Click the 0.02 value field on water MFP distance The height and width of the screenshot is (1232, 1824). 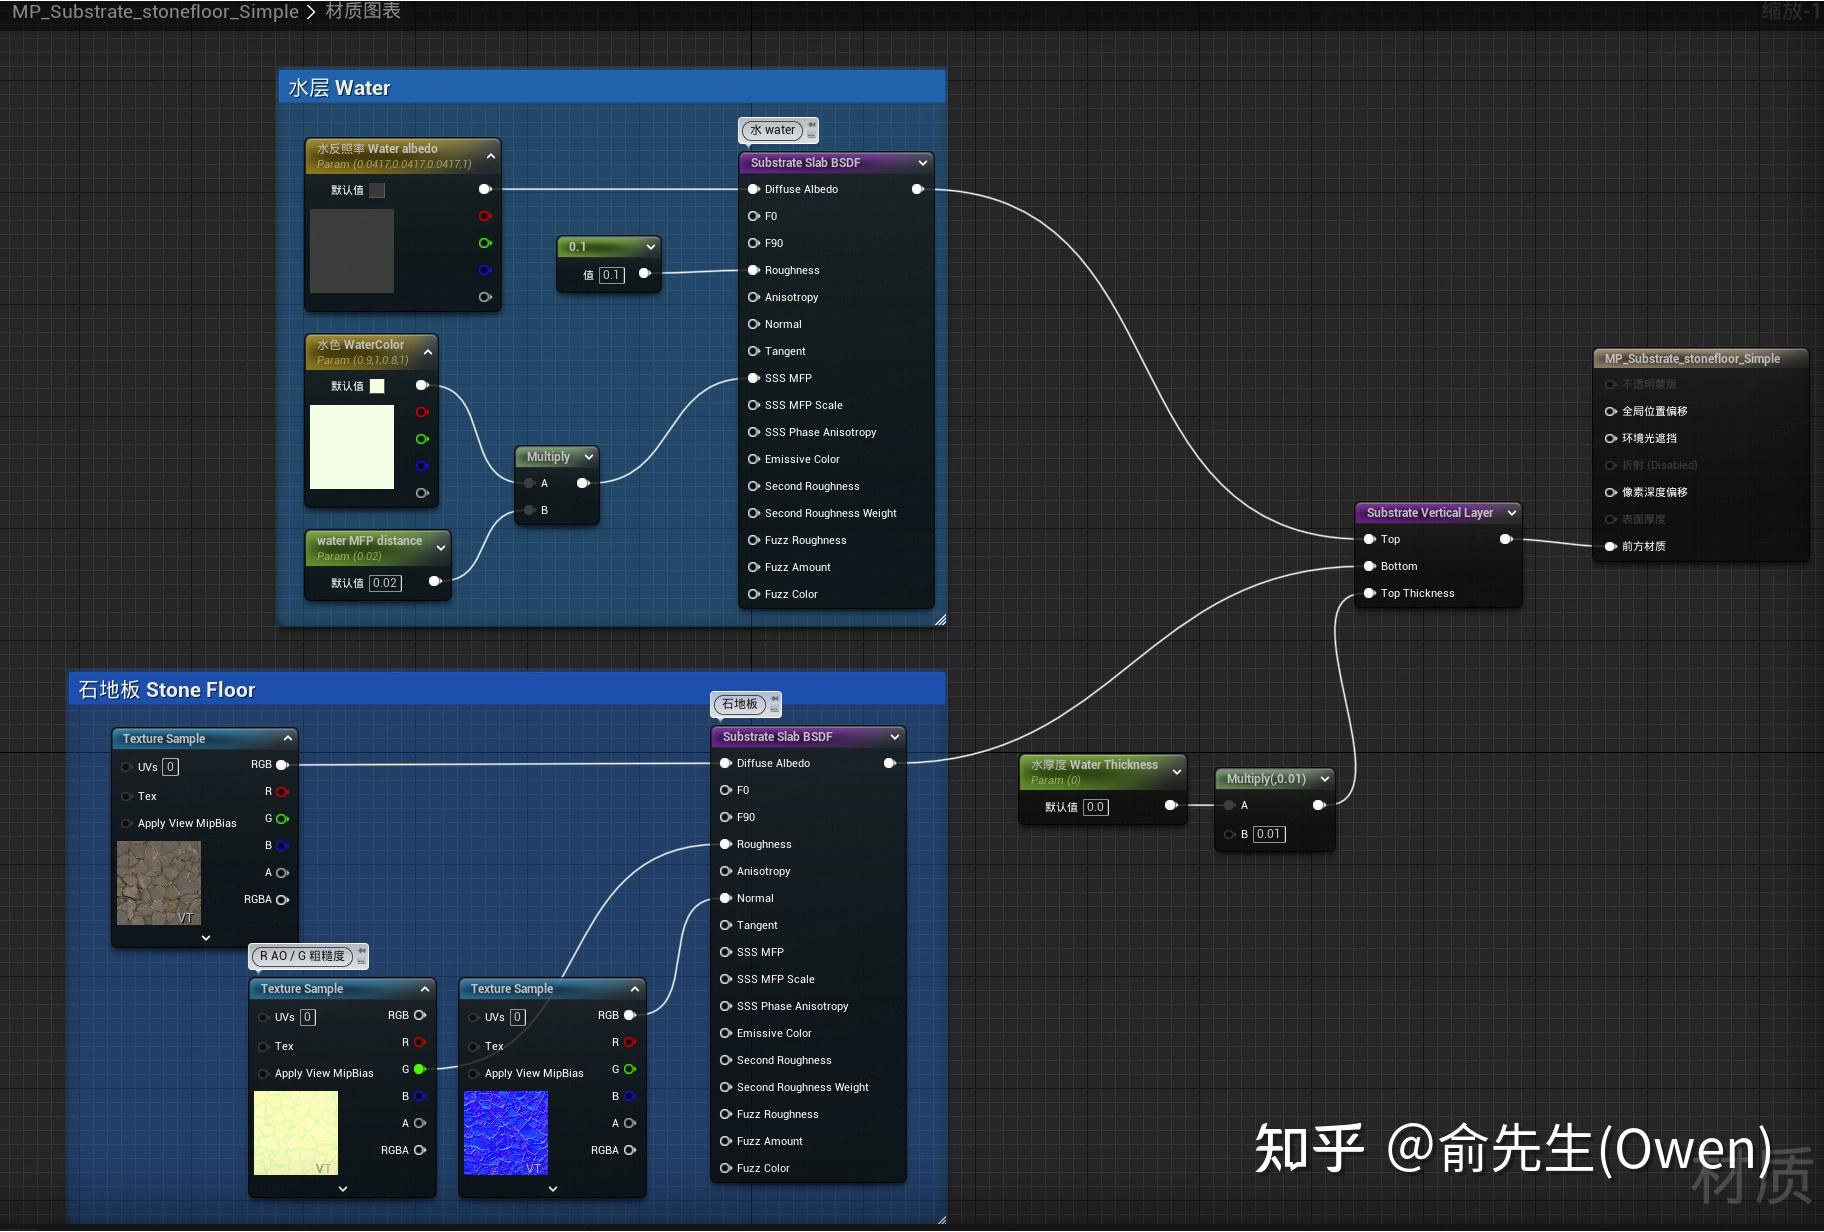pos(385,583)
